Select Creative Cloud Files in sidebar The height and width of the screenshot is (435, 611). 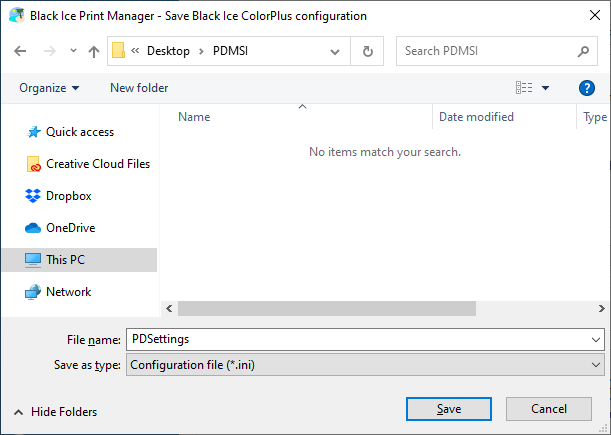[97, 164]
